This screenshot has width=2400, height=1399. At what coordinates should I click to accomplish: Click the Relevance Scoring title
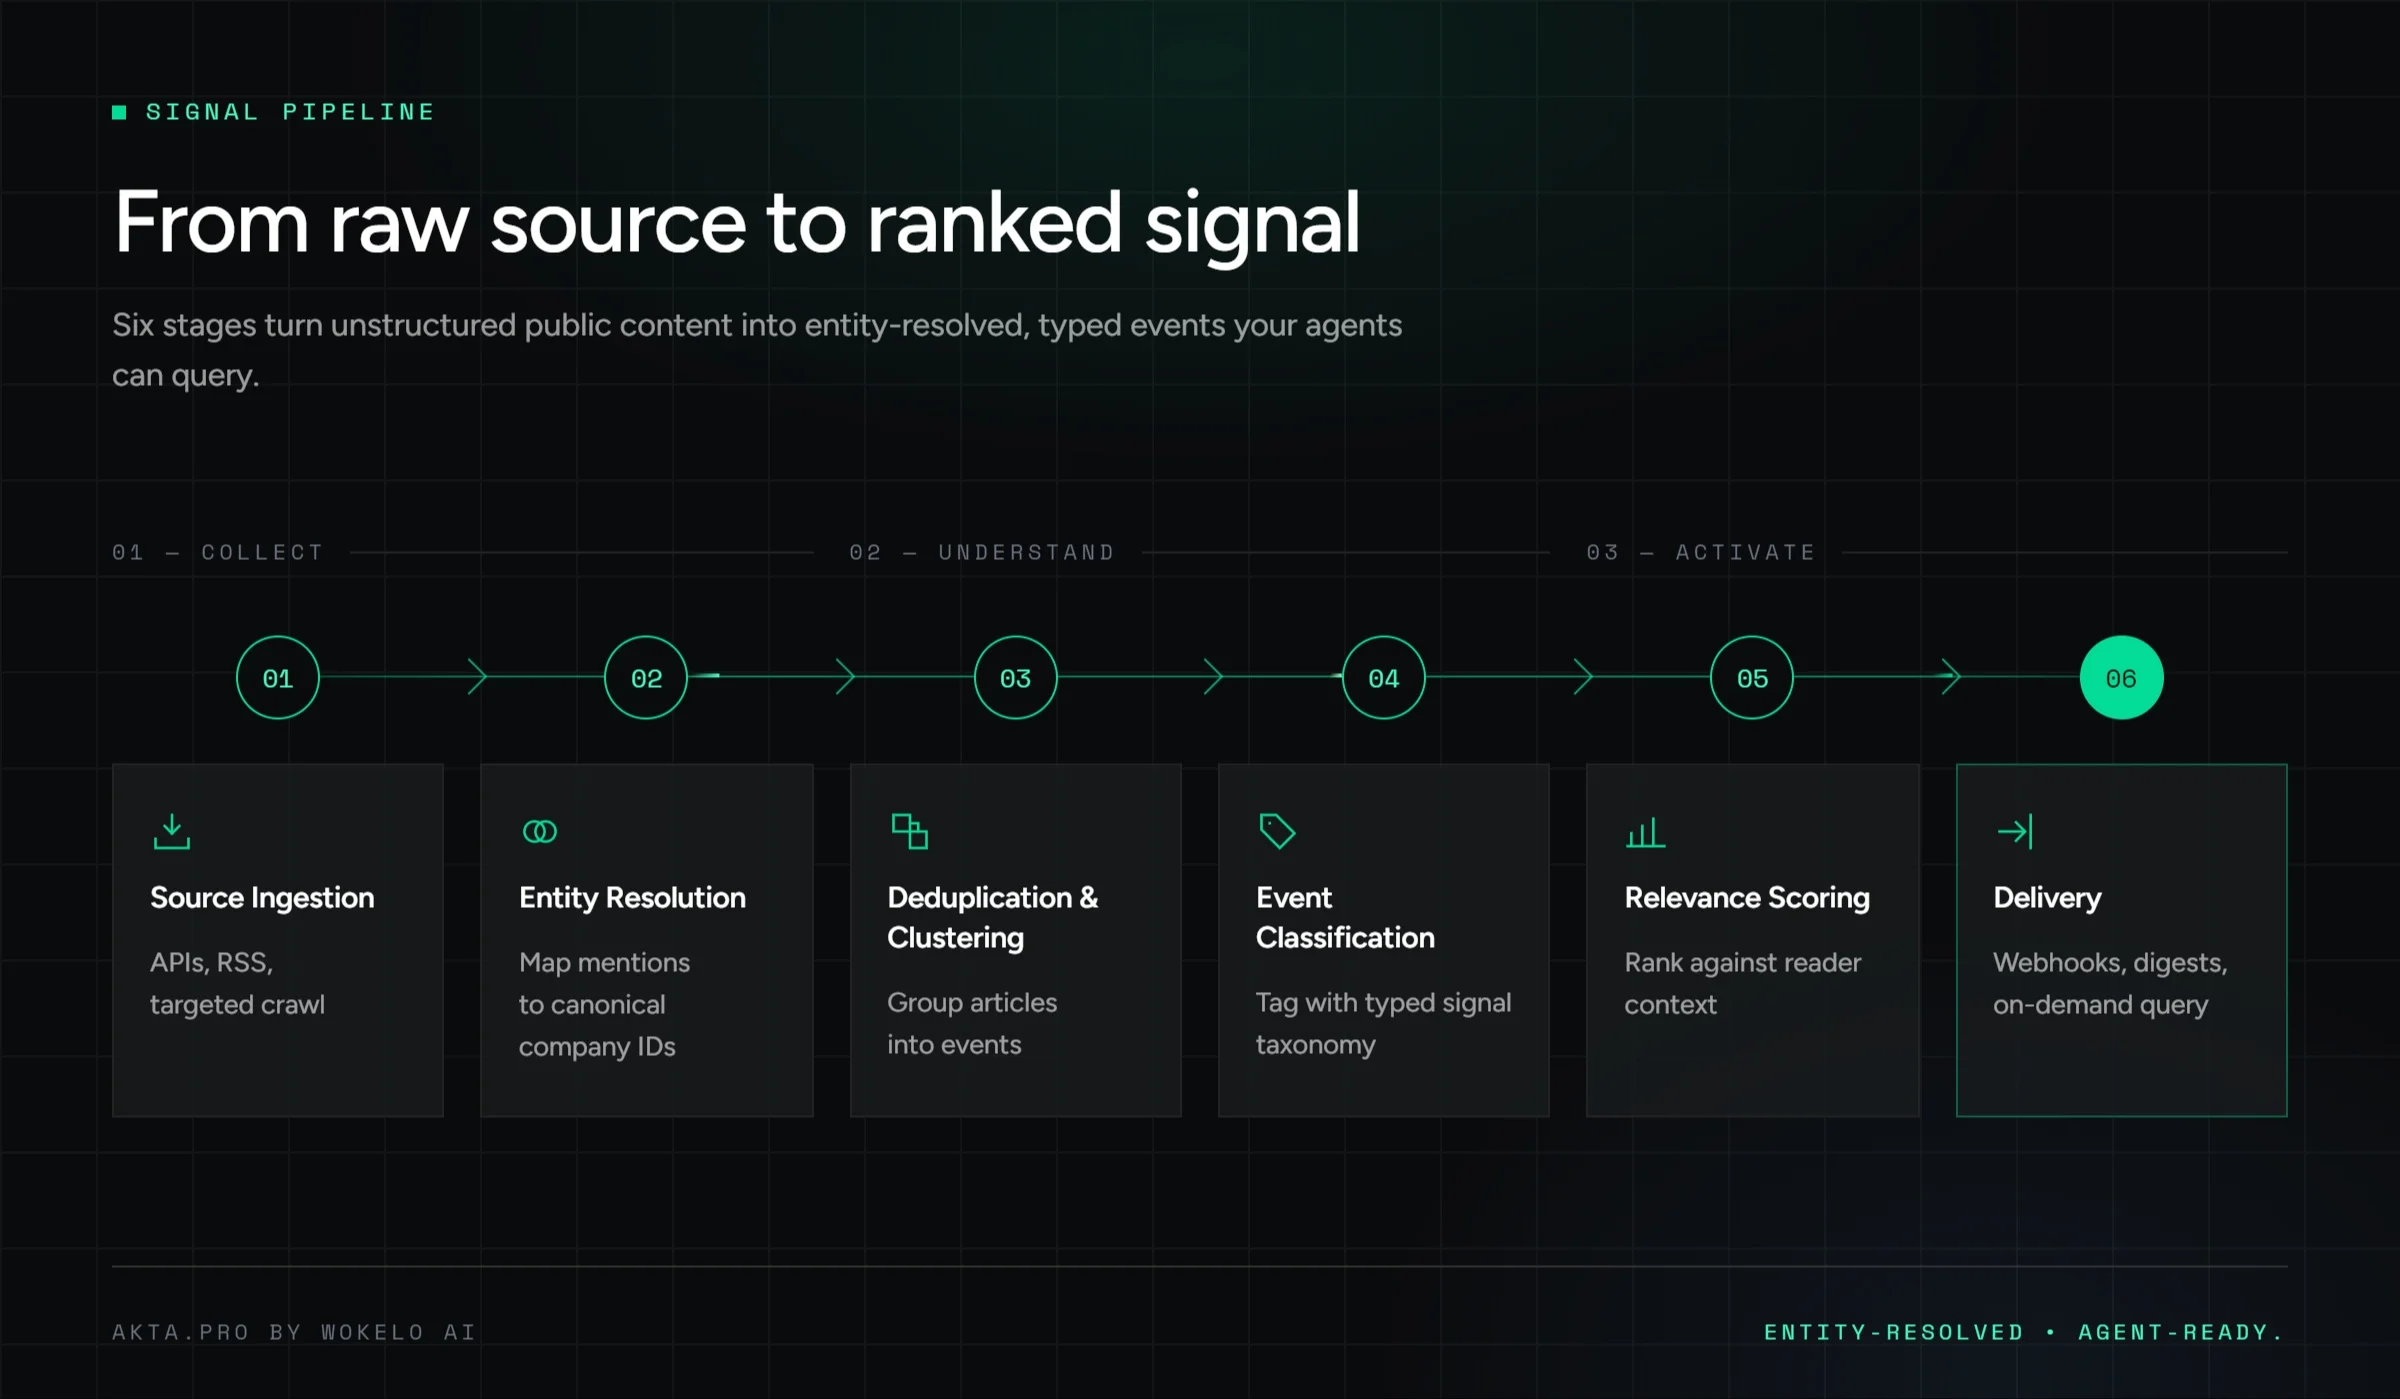pyautogui.click(x=1747, y=898)
